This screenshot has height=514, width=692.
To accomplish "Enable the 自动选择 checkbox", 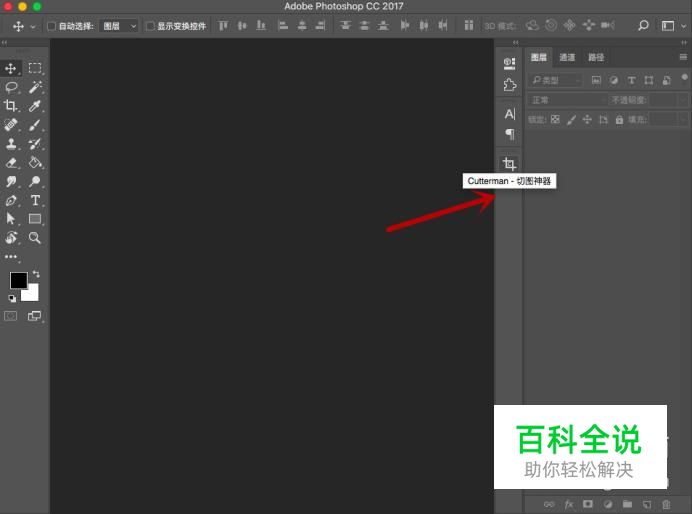I will (x=52, y=26).
